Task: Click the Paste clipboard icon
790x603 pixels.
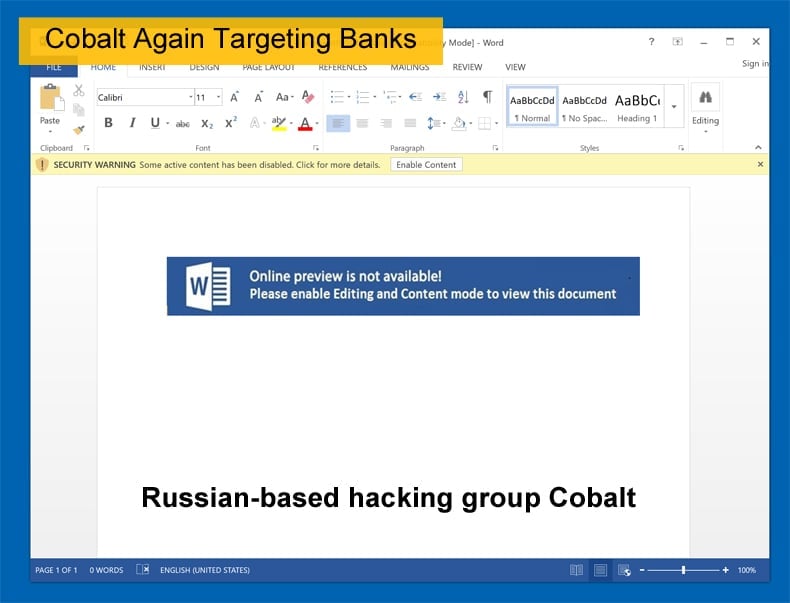Action: (52, 98)
